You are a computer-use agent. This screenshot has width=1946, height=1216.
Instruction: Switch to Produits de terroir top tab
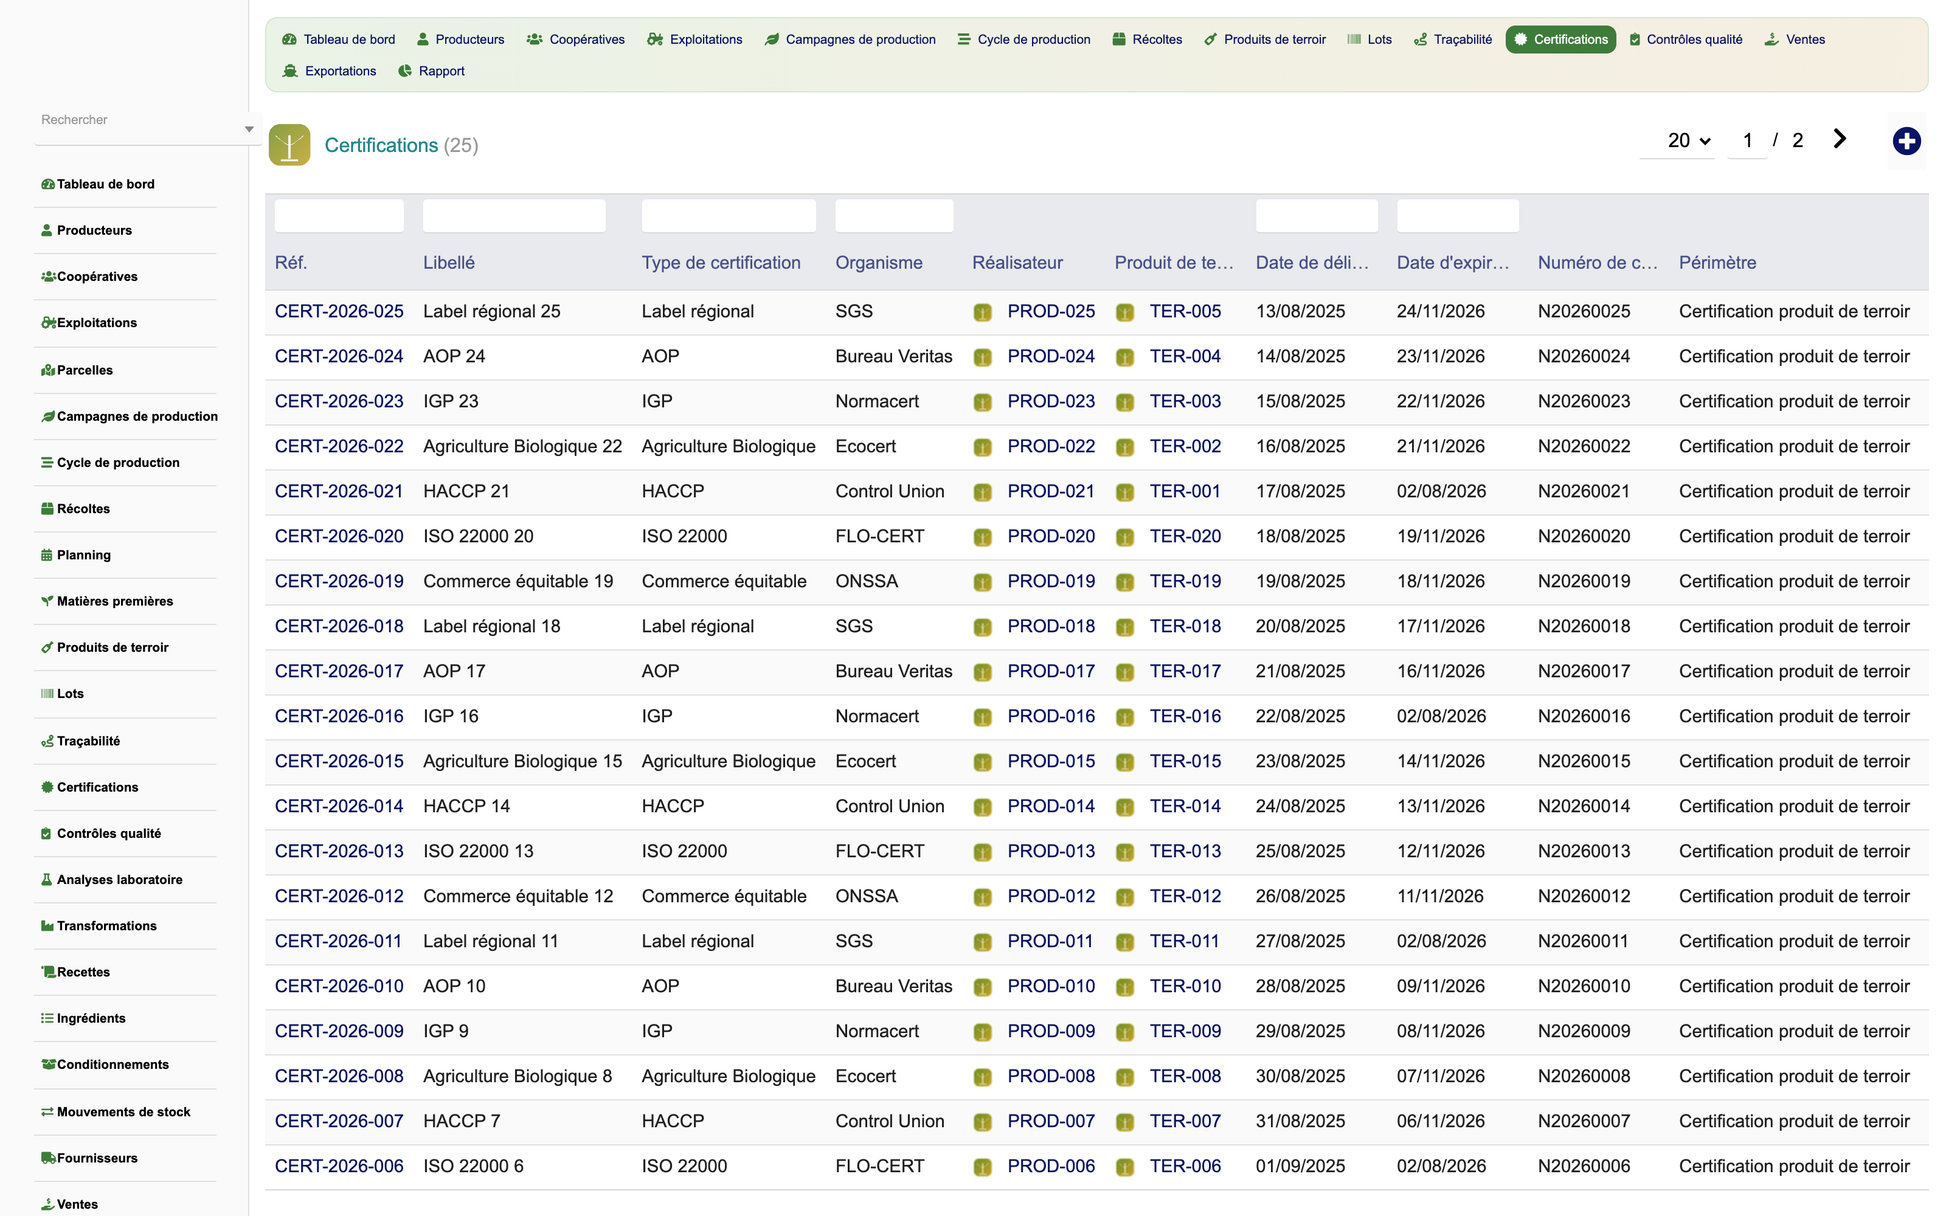[1265, 39]
